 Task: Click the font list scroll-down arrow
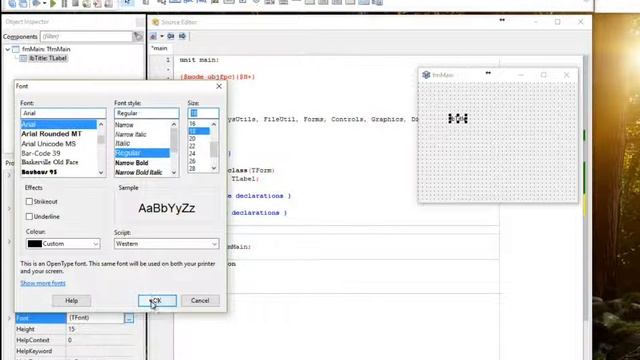click(101, 173)
